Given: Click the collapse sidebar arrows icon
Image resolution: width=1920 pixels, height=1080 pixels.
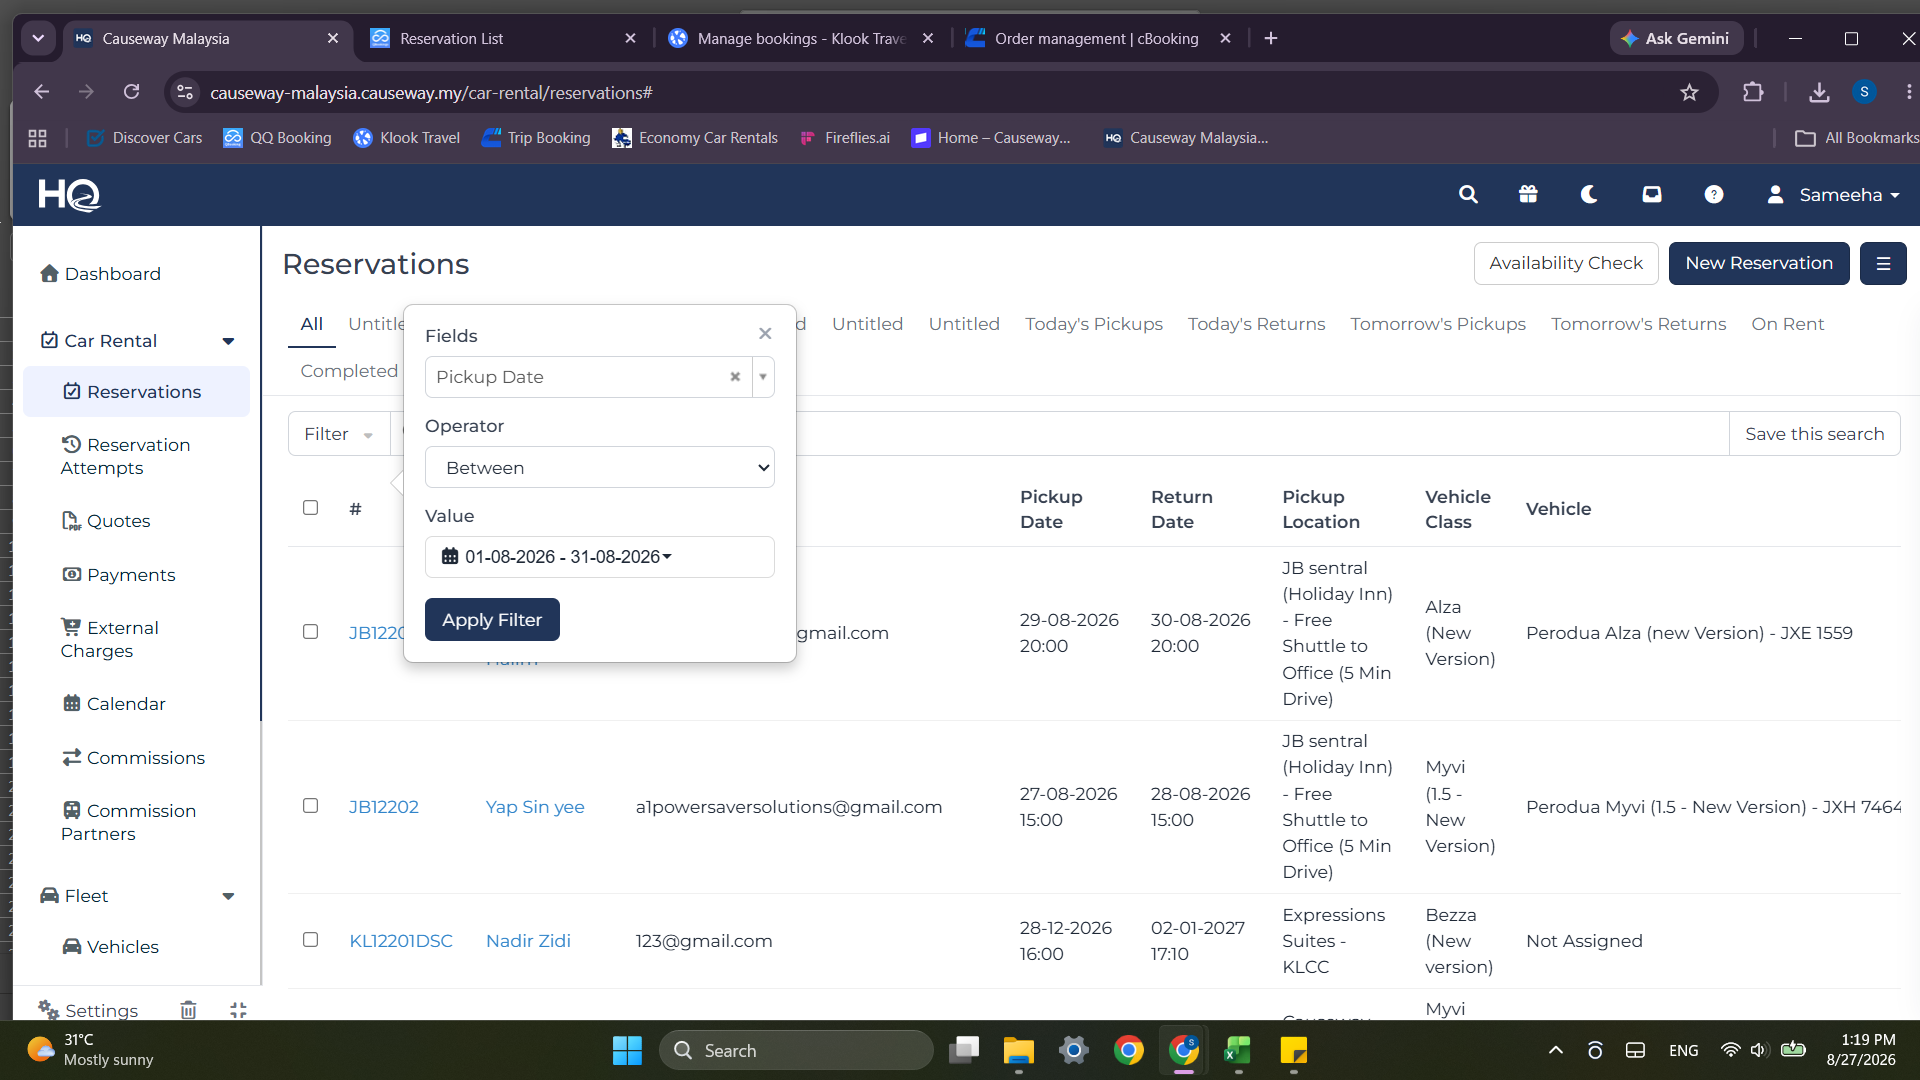Looking at the screenshot, I should pos(238,1010).
